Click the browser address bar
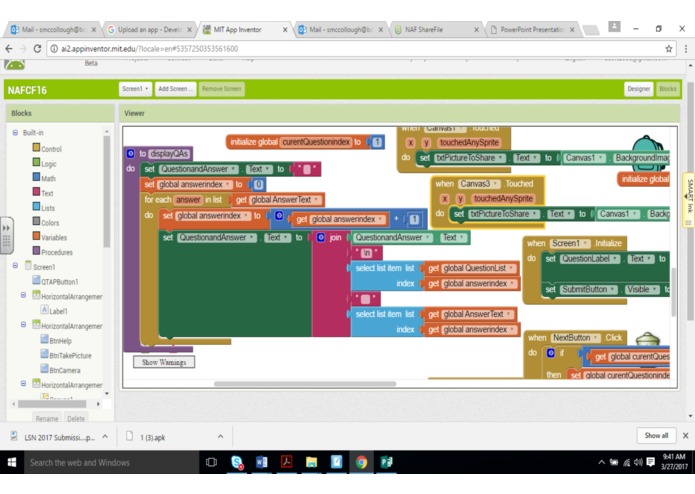The image size is (695, 494). pyautogui.click(x=359, y=49)
